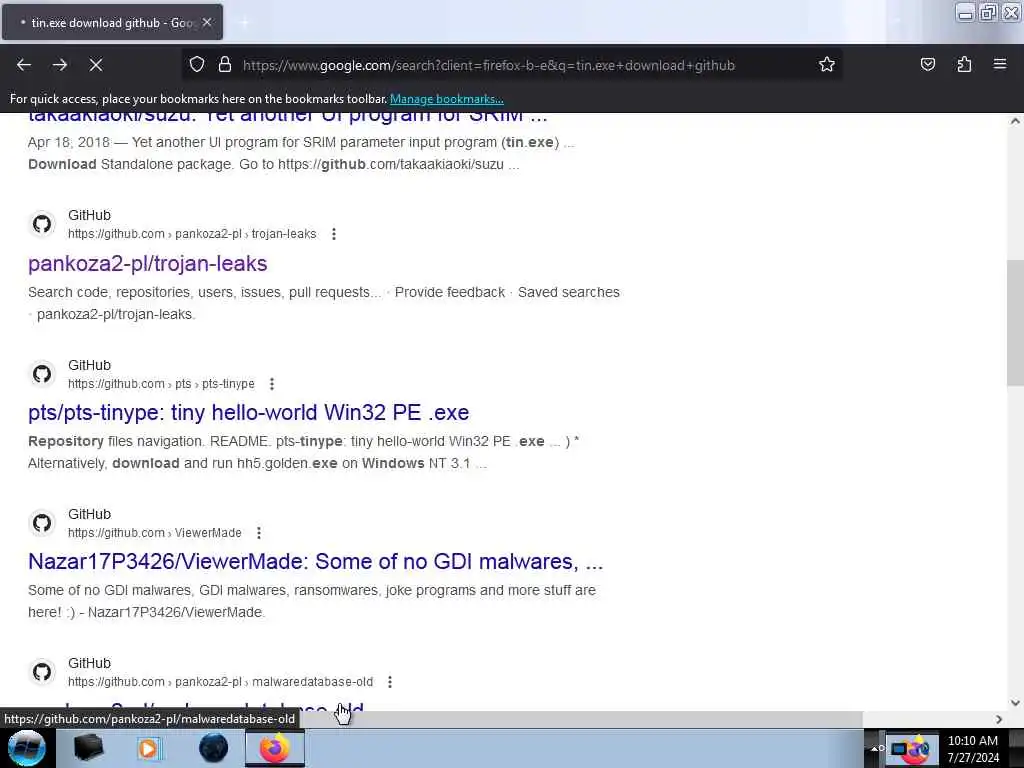
Task: Go back with the browser back arrow
Action: tap(24, 65)
